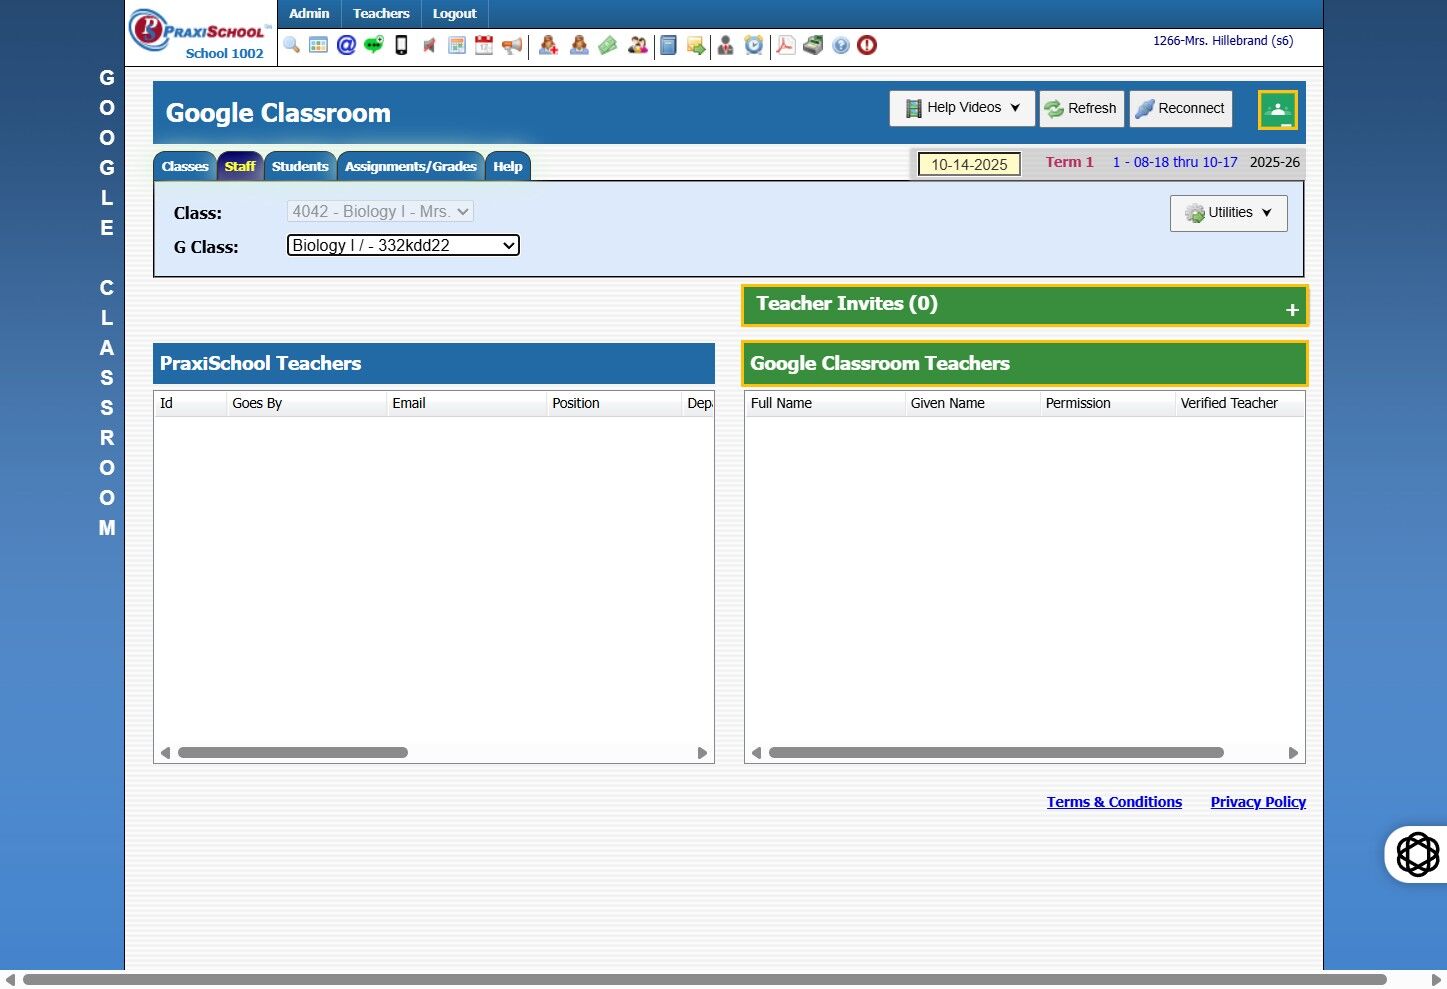Viewport: 1447px width, 989px height.
Task: Click the Id column header
Action: point(190,403)
